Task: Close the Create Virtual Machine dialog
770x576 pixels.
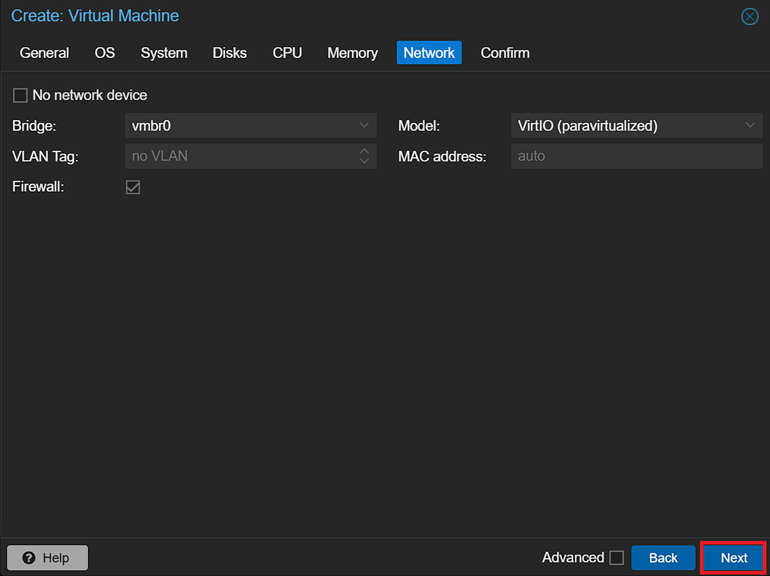Action: 749,17
